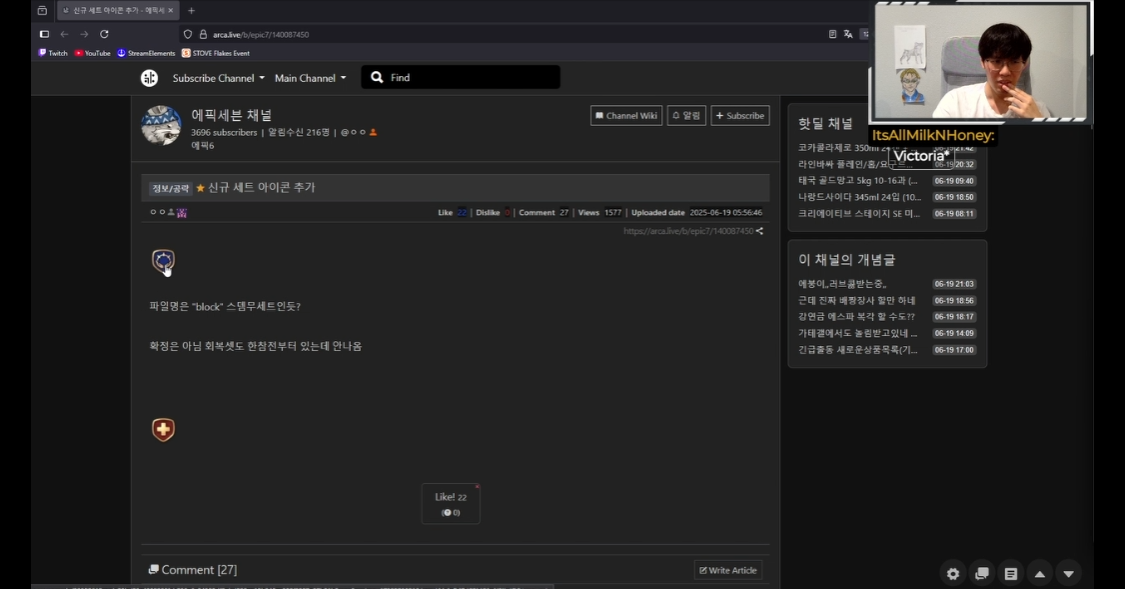
Task: Click the translate page icon
Action: click(x=848, y=34)
